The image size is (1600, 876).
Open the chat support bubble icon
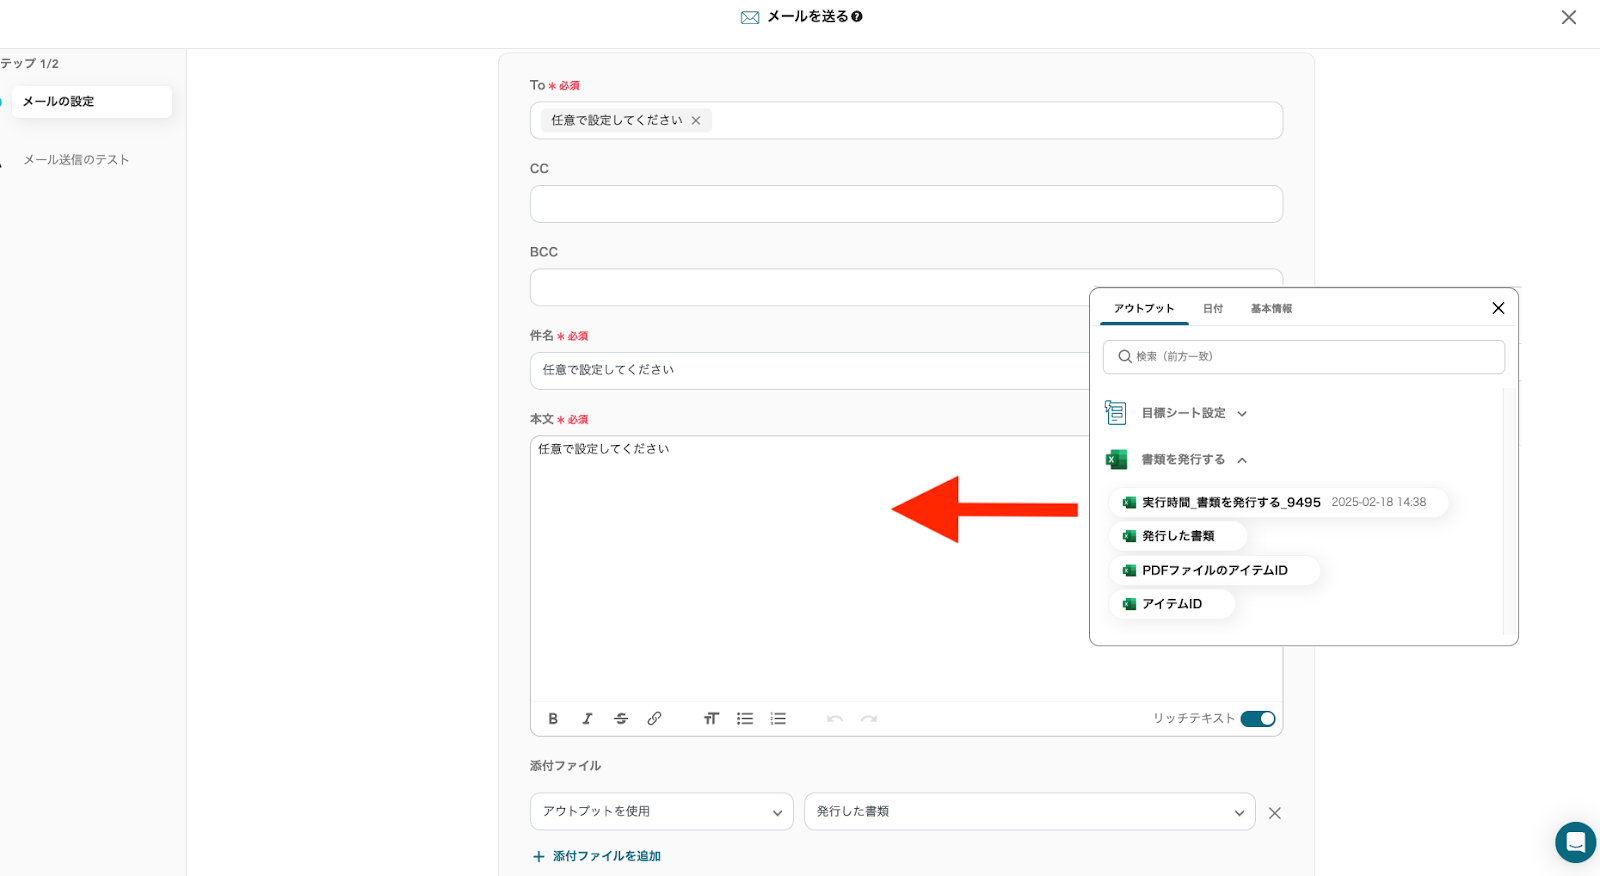tap(1575, 842)
